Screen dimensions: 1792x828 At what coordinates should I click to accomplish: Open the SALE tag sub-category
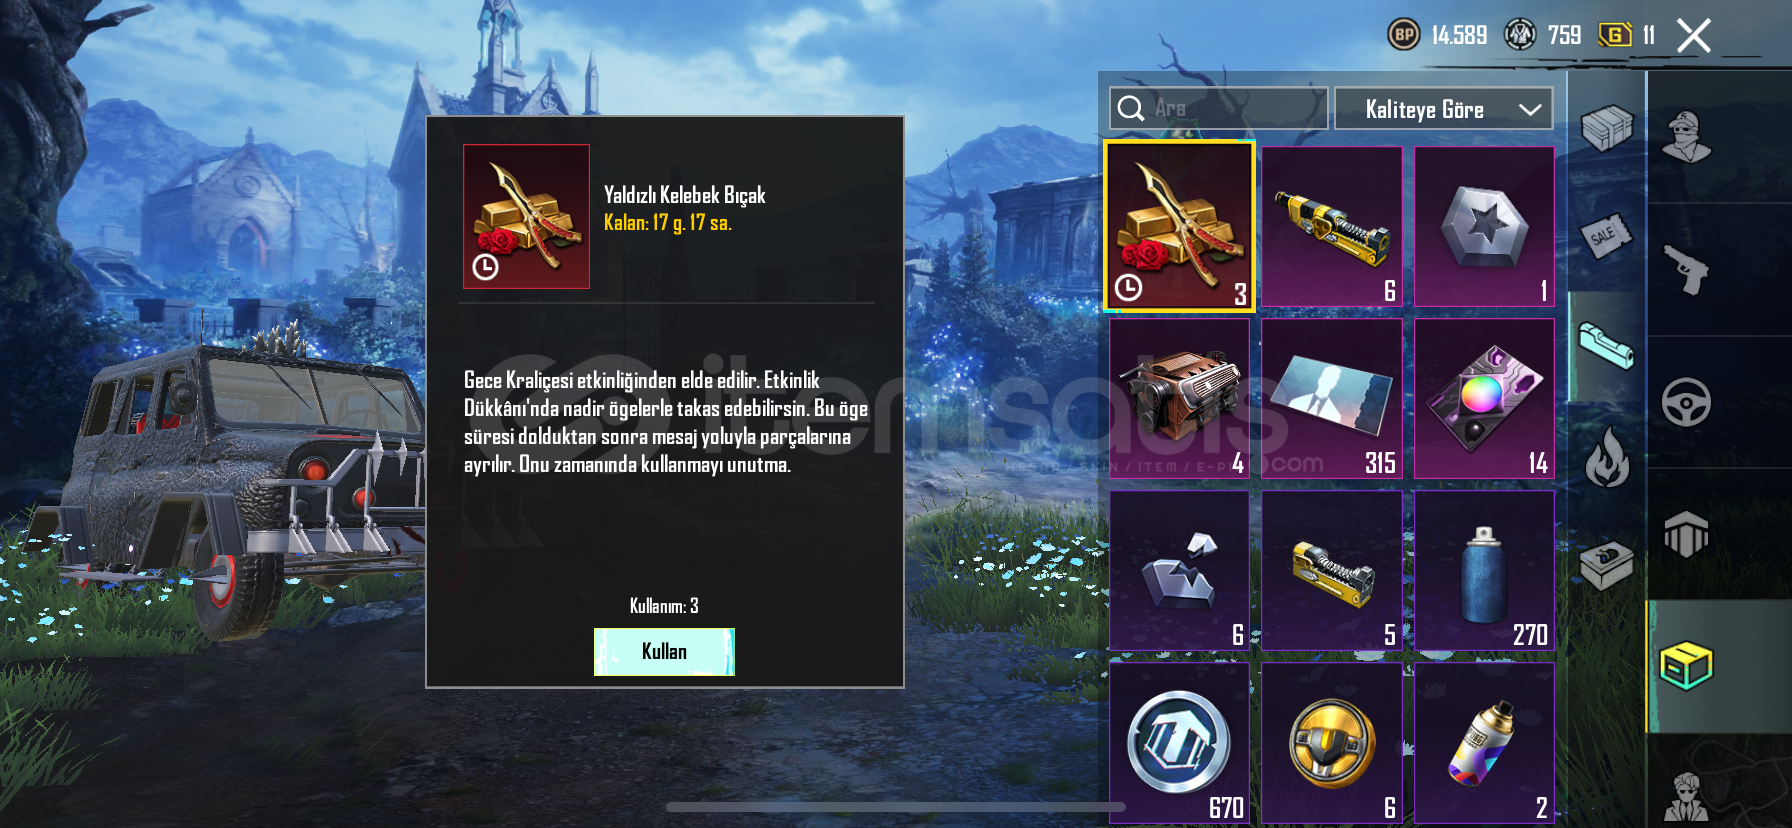[1606, 236]
